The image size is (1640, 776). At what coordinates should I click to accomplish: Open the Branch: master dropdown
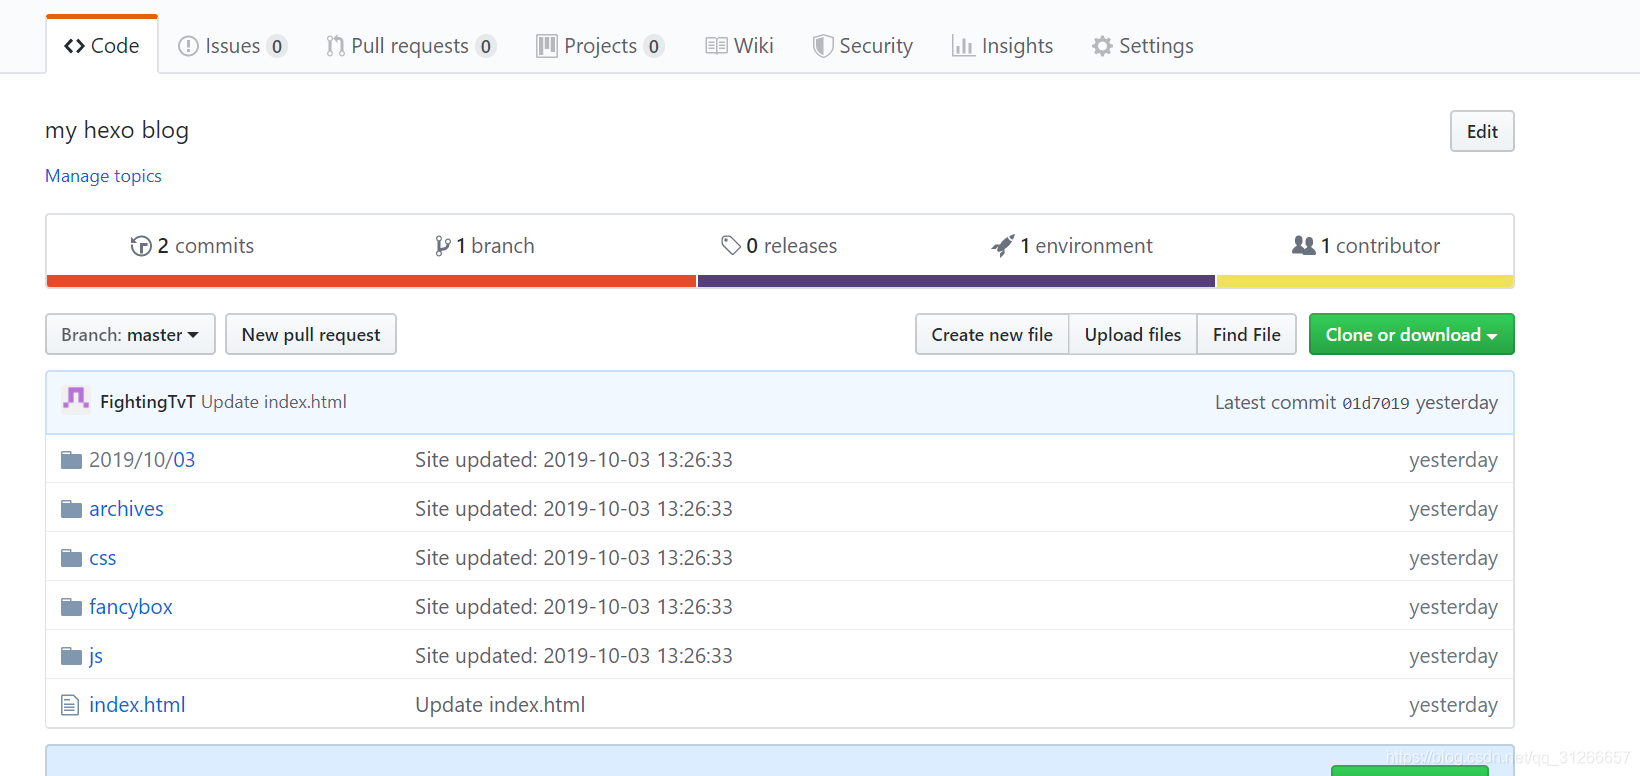tap(130, 334)
